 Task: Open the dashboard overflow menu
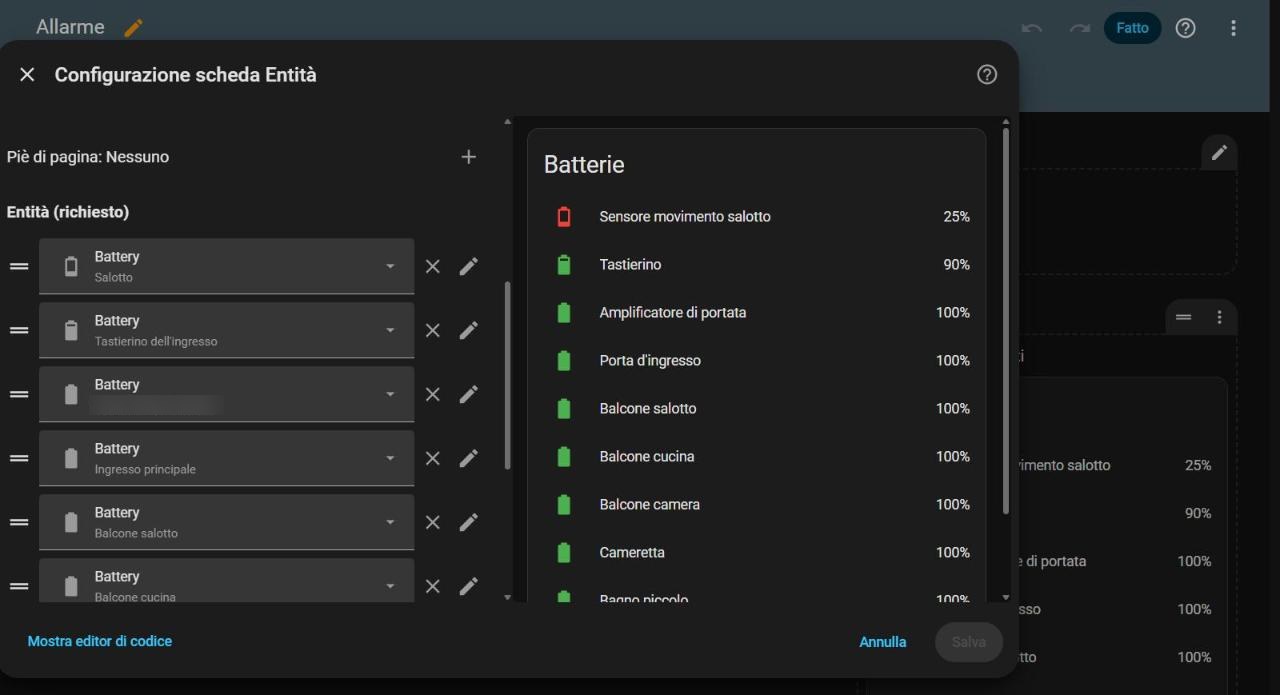[1233, 28]
